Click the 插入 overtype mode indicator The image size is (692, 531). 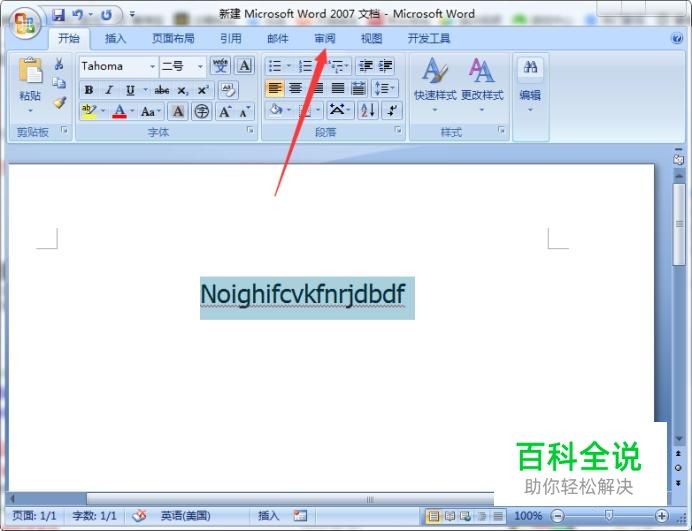click(x=268, y=516)
